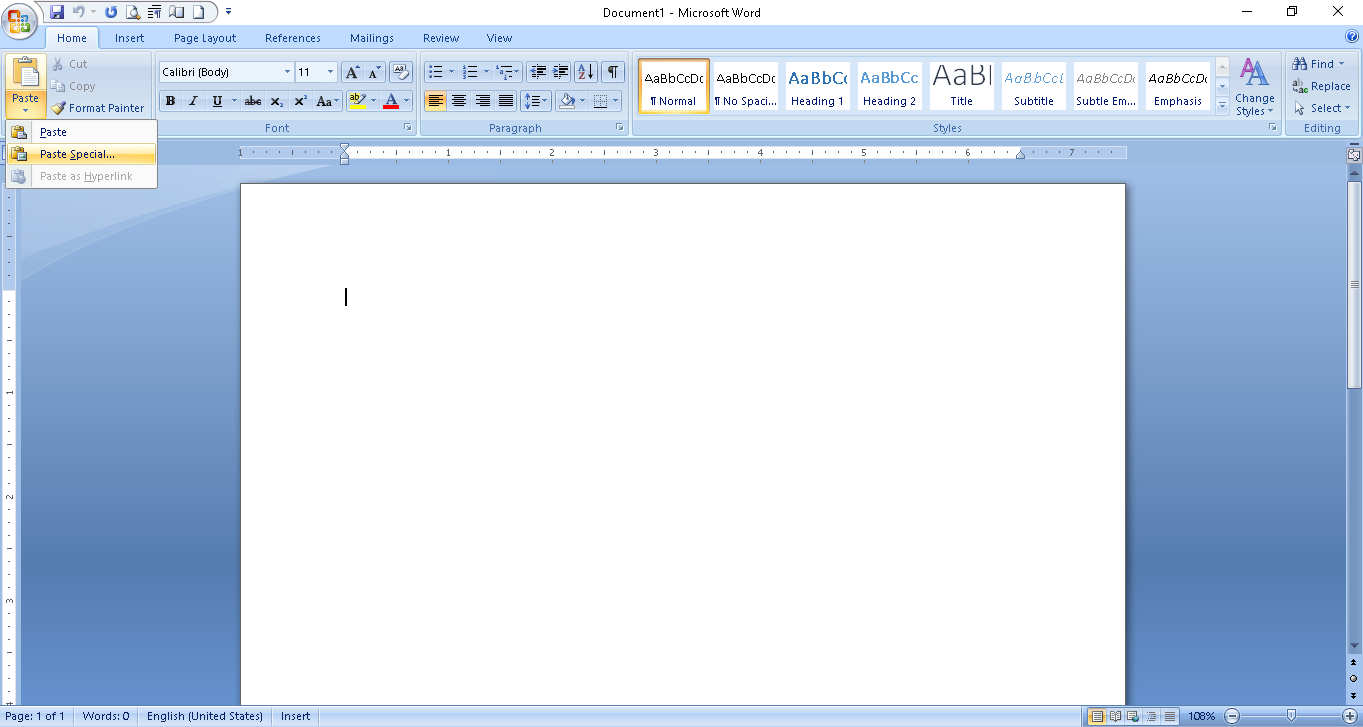Click the Show/Hide paragraph marks icon
Image resolution: width=1363 pixels, height=727 pixels.
pyautogui.click(x=612, y=72)
